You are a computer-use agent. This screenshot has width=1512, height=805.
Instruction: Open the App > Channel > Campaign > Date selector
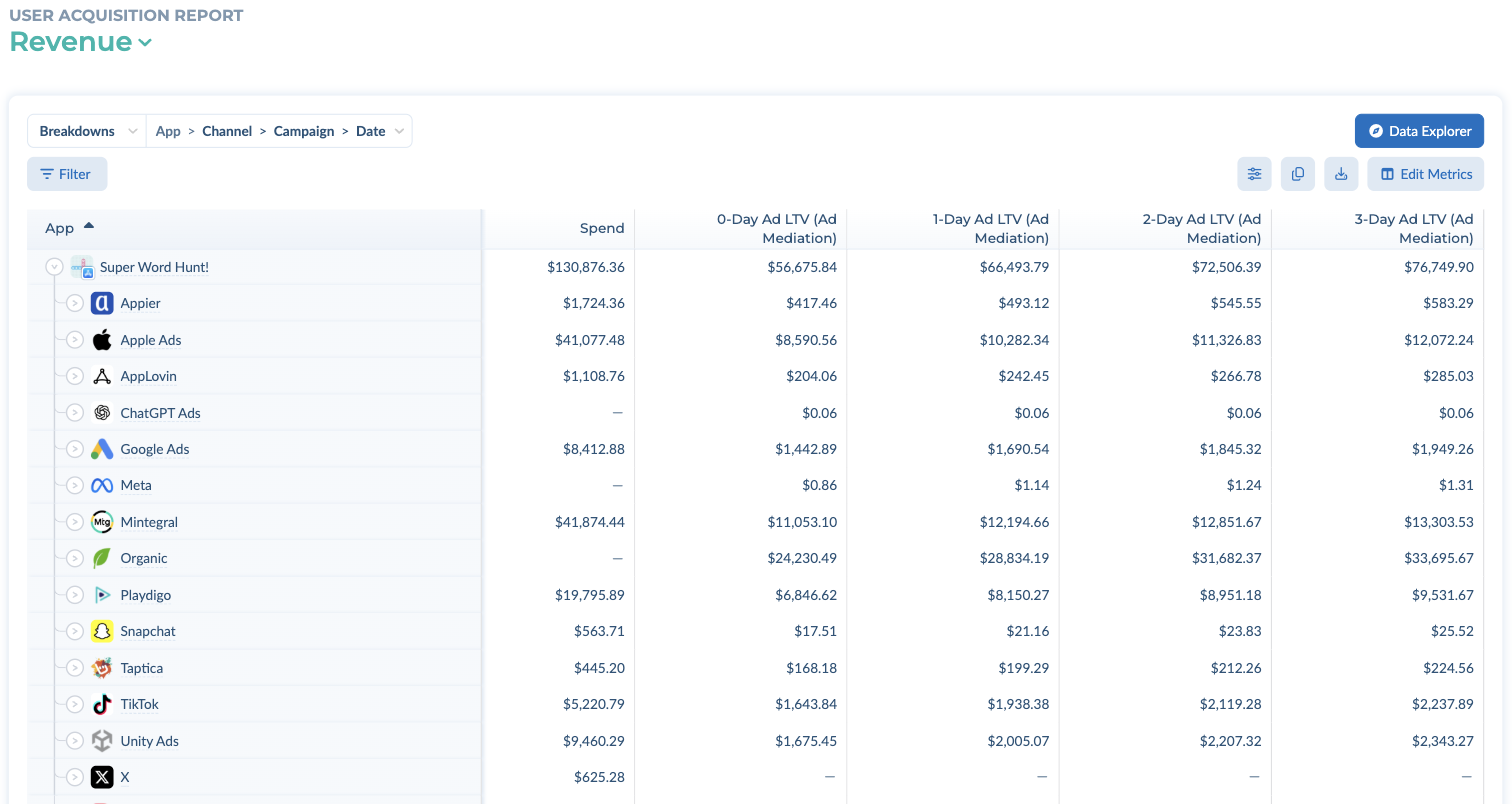(279, 131)
